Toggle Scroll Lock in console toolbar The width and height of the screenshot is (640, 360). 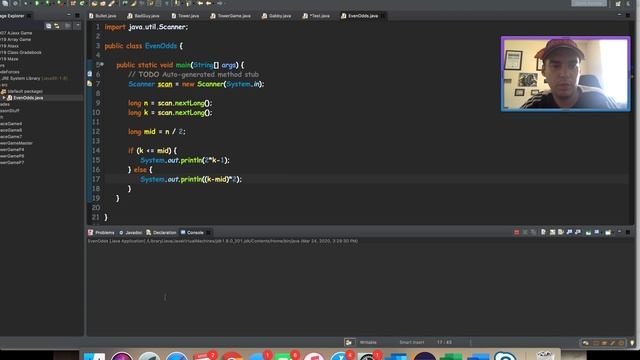(552, 232)
